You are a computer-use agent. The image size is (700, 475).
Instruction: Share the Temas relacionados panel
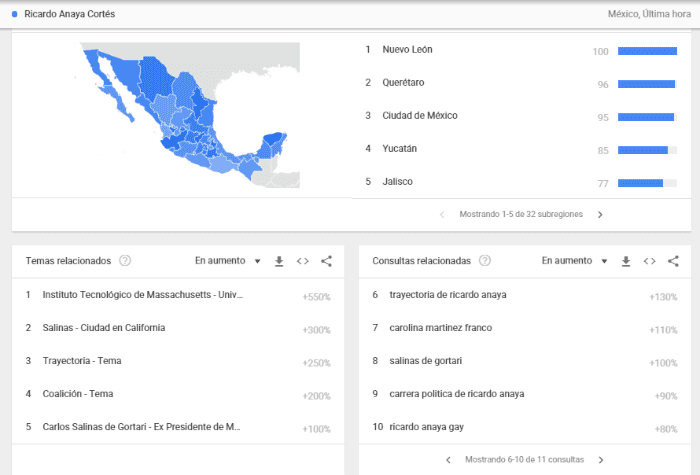326,261
